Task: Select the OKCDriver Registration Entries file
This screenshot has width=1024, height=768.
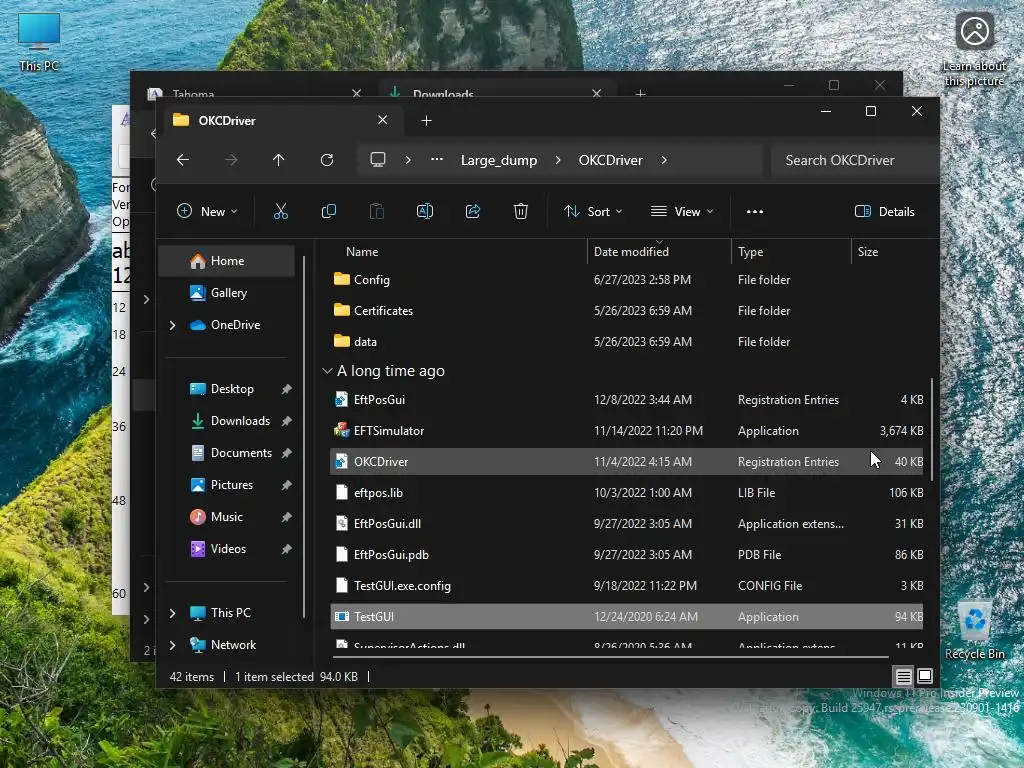Action: pos(627,462)
